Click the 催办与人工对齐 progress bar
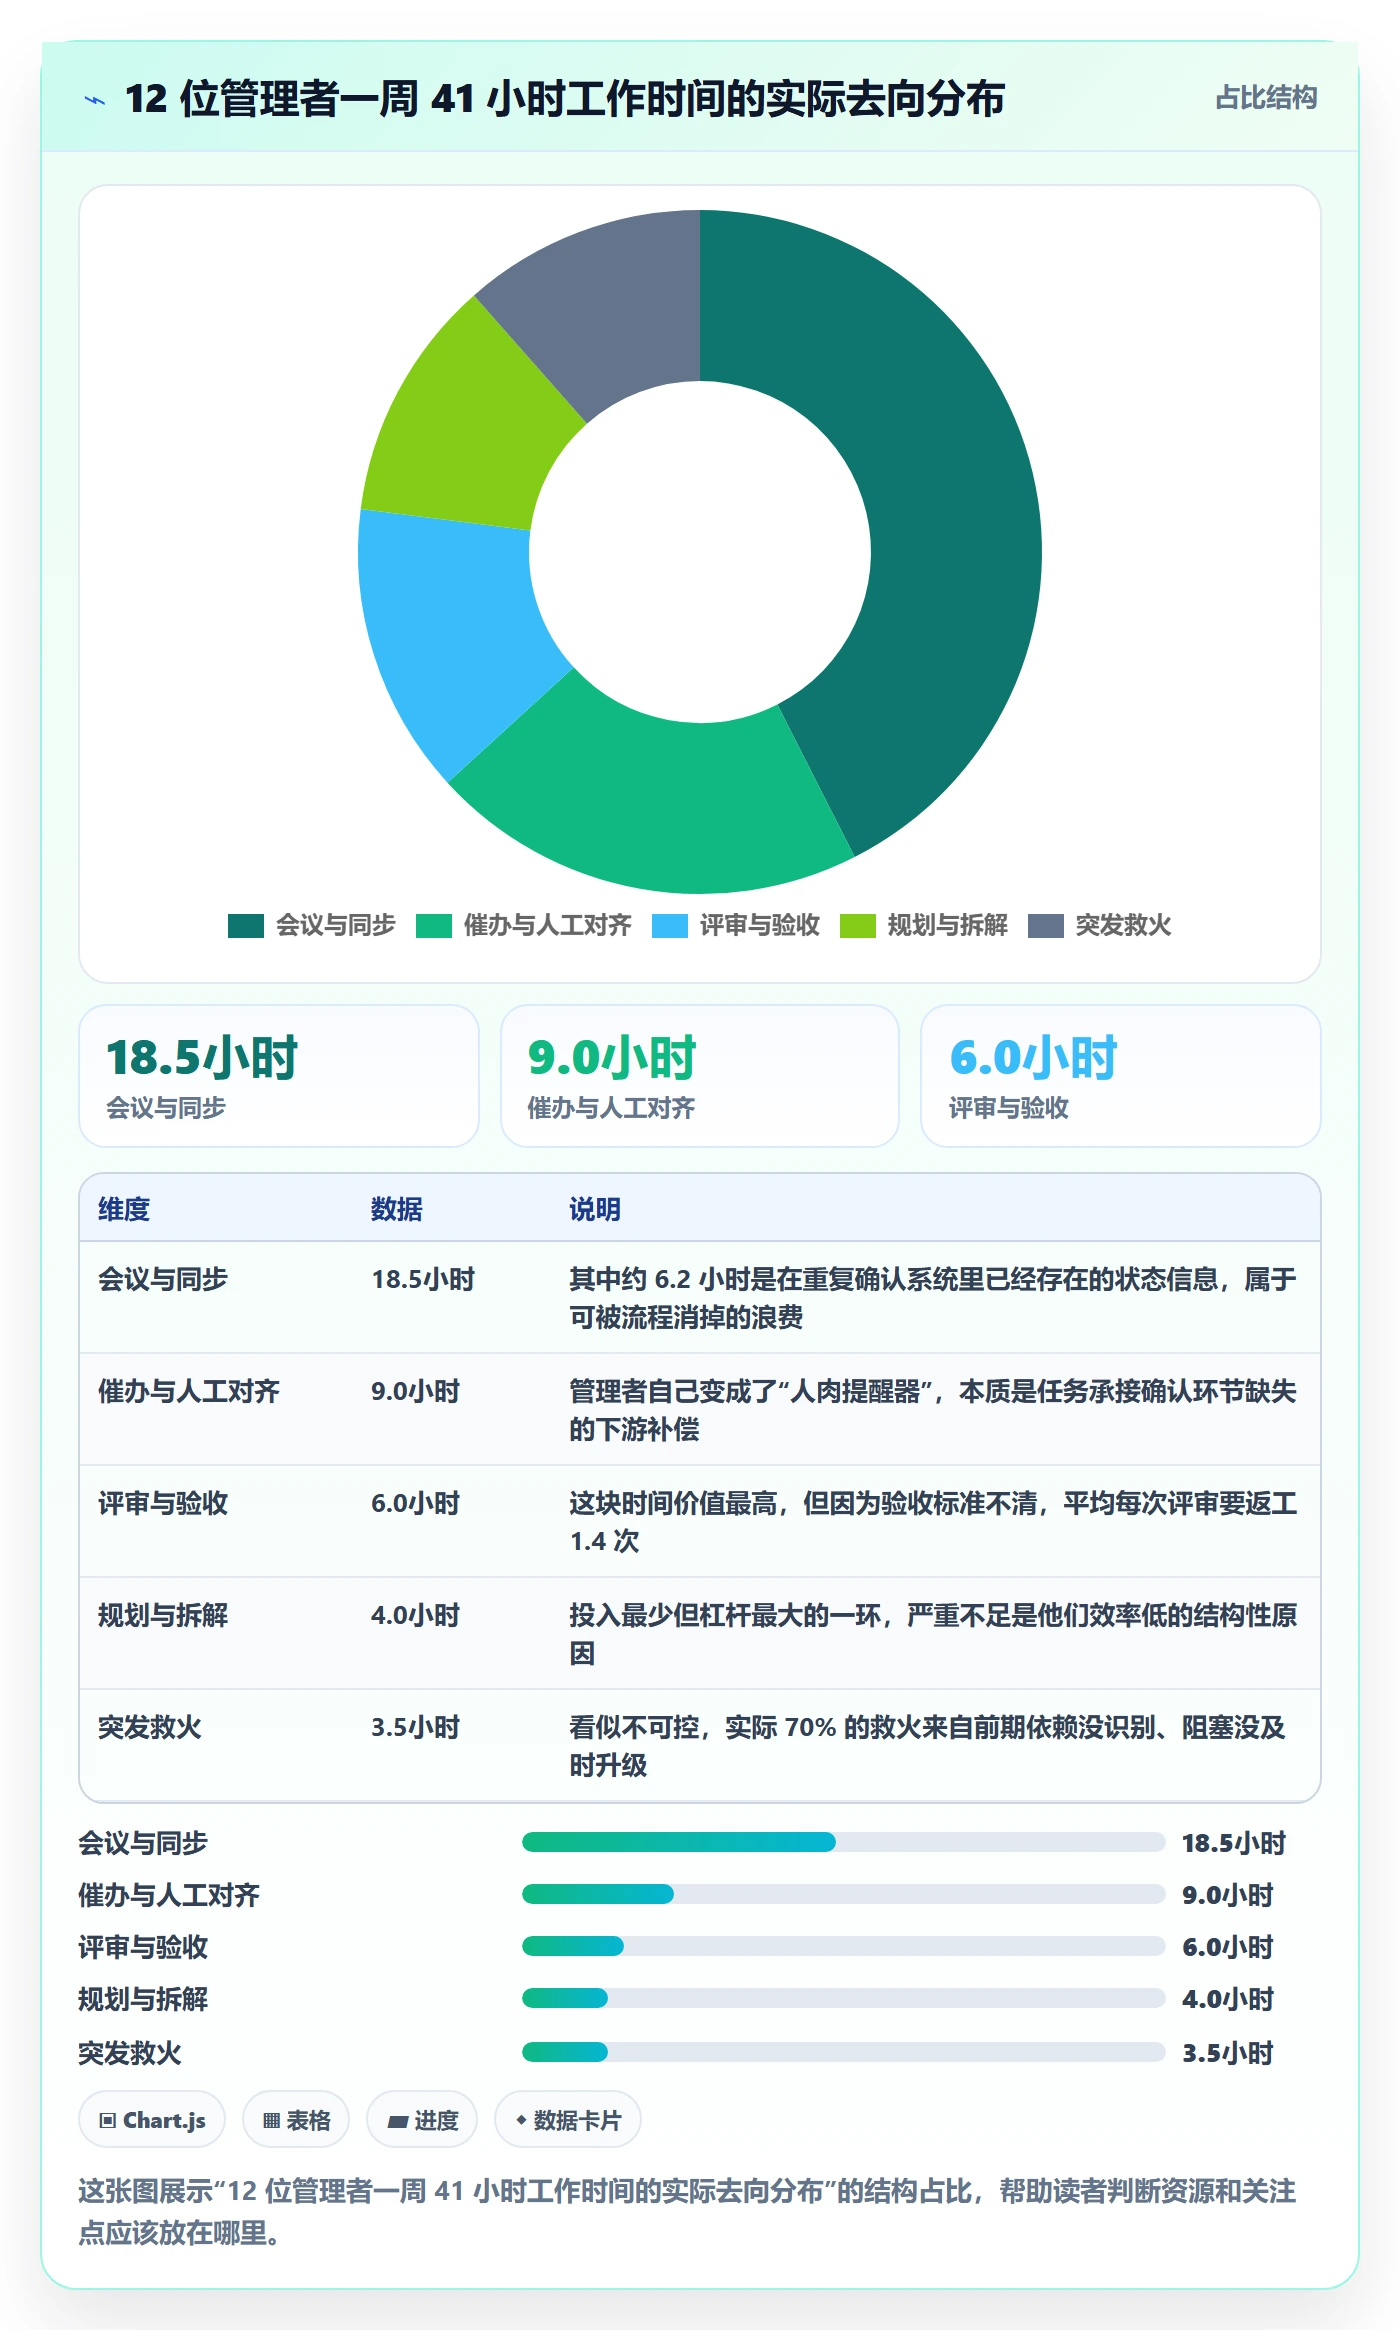 (x=844, y=1894)
